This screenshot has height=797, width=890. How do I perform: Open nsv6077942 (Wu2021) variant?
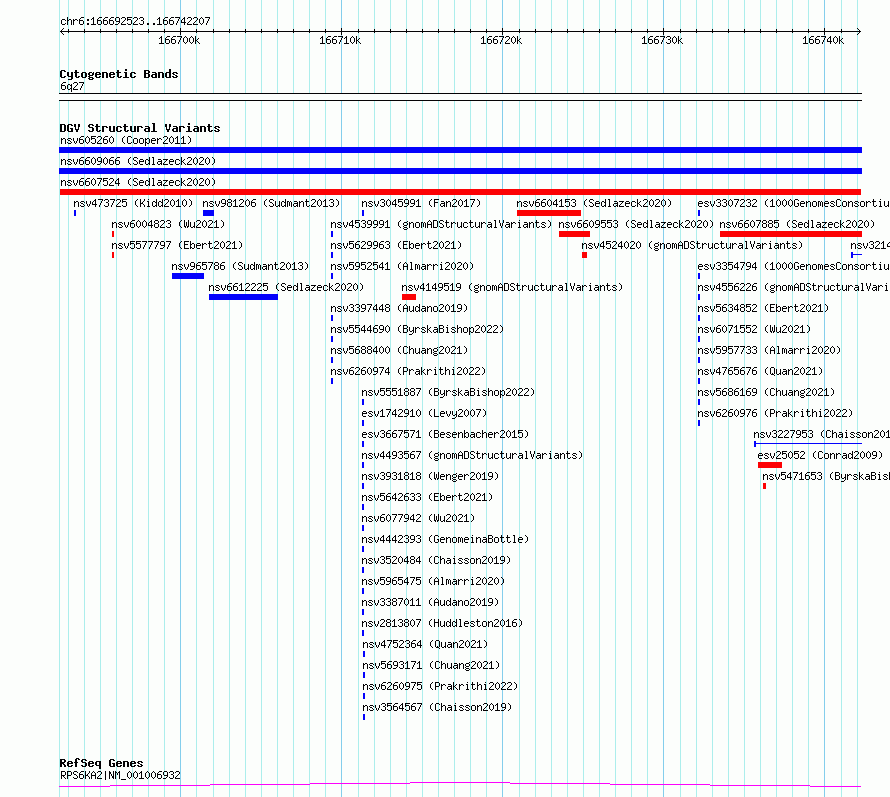tap(418, 518)
